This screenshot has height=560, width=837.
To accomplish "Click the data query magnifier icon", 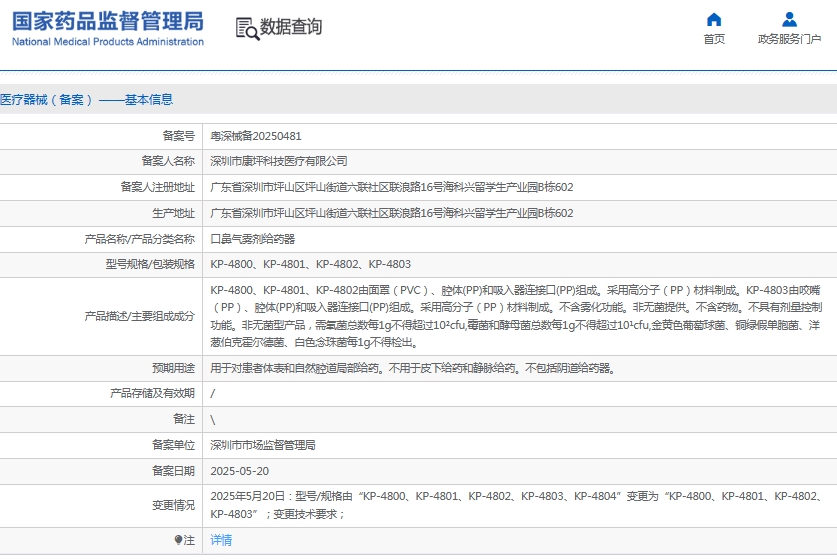I will [x=247, y=29].
